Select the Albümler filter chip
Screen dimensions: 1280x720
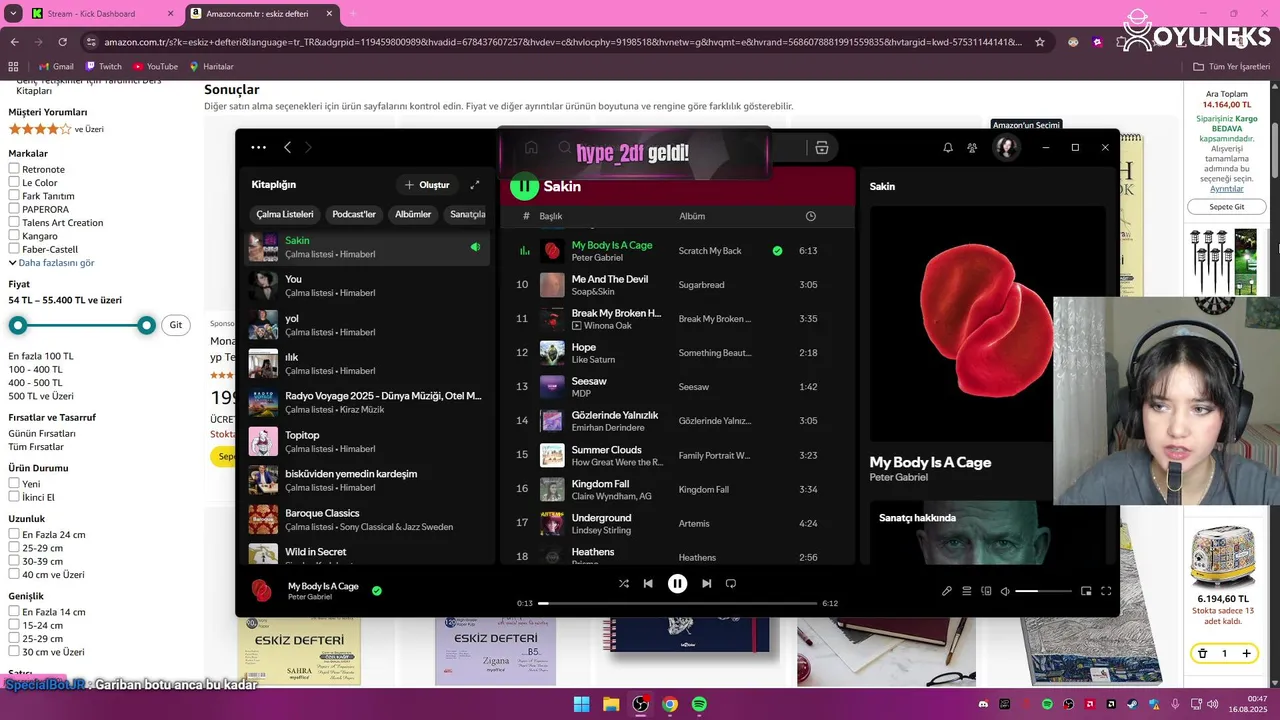pyautogui.click(x=413, y=214)
